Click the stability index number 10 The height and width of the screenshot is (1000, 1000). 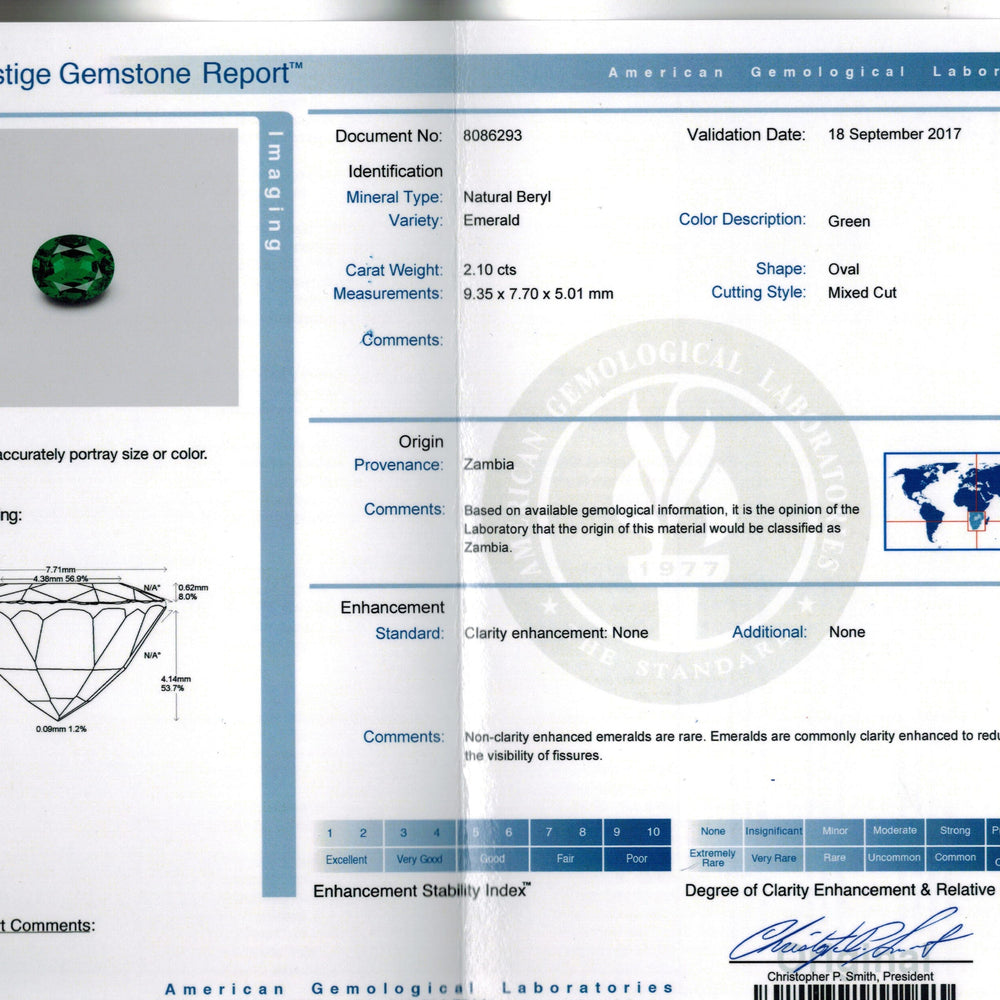[x=653, y=832]
